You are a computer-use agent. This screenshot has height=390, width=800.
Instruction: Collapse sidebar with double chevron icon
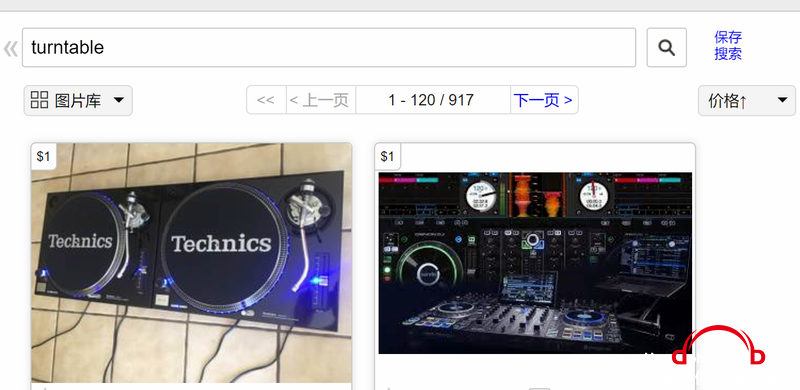coord(10,48)
